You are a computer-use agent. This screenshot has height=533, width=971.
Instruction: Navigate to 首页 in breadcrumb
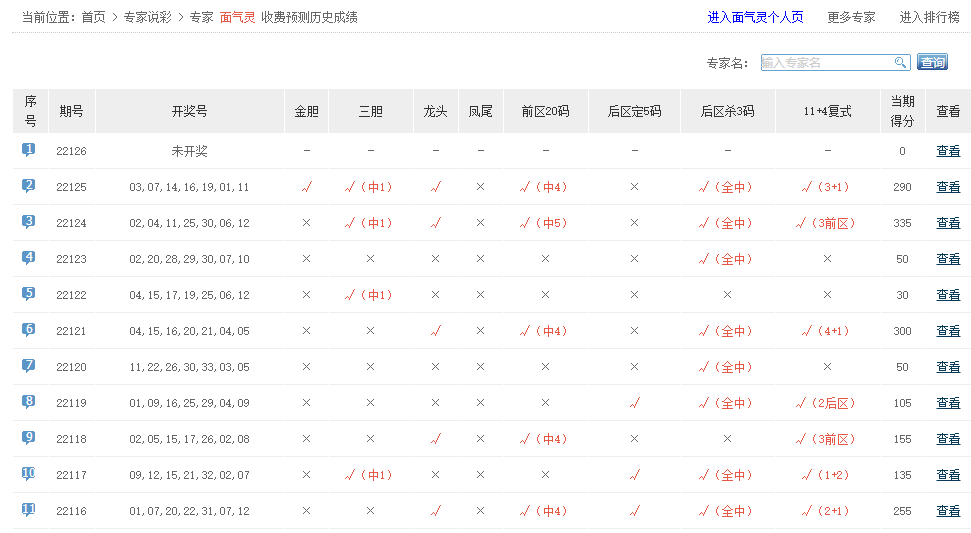click(93, 17)
